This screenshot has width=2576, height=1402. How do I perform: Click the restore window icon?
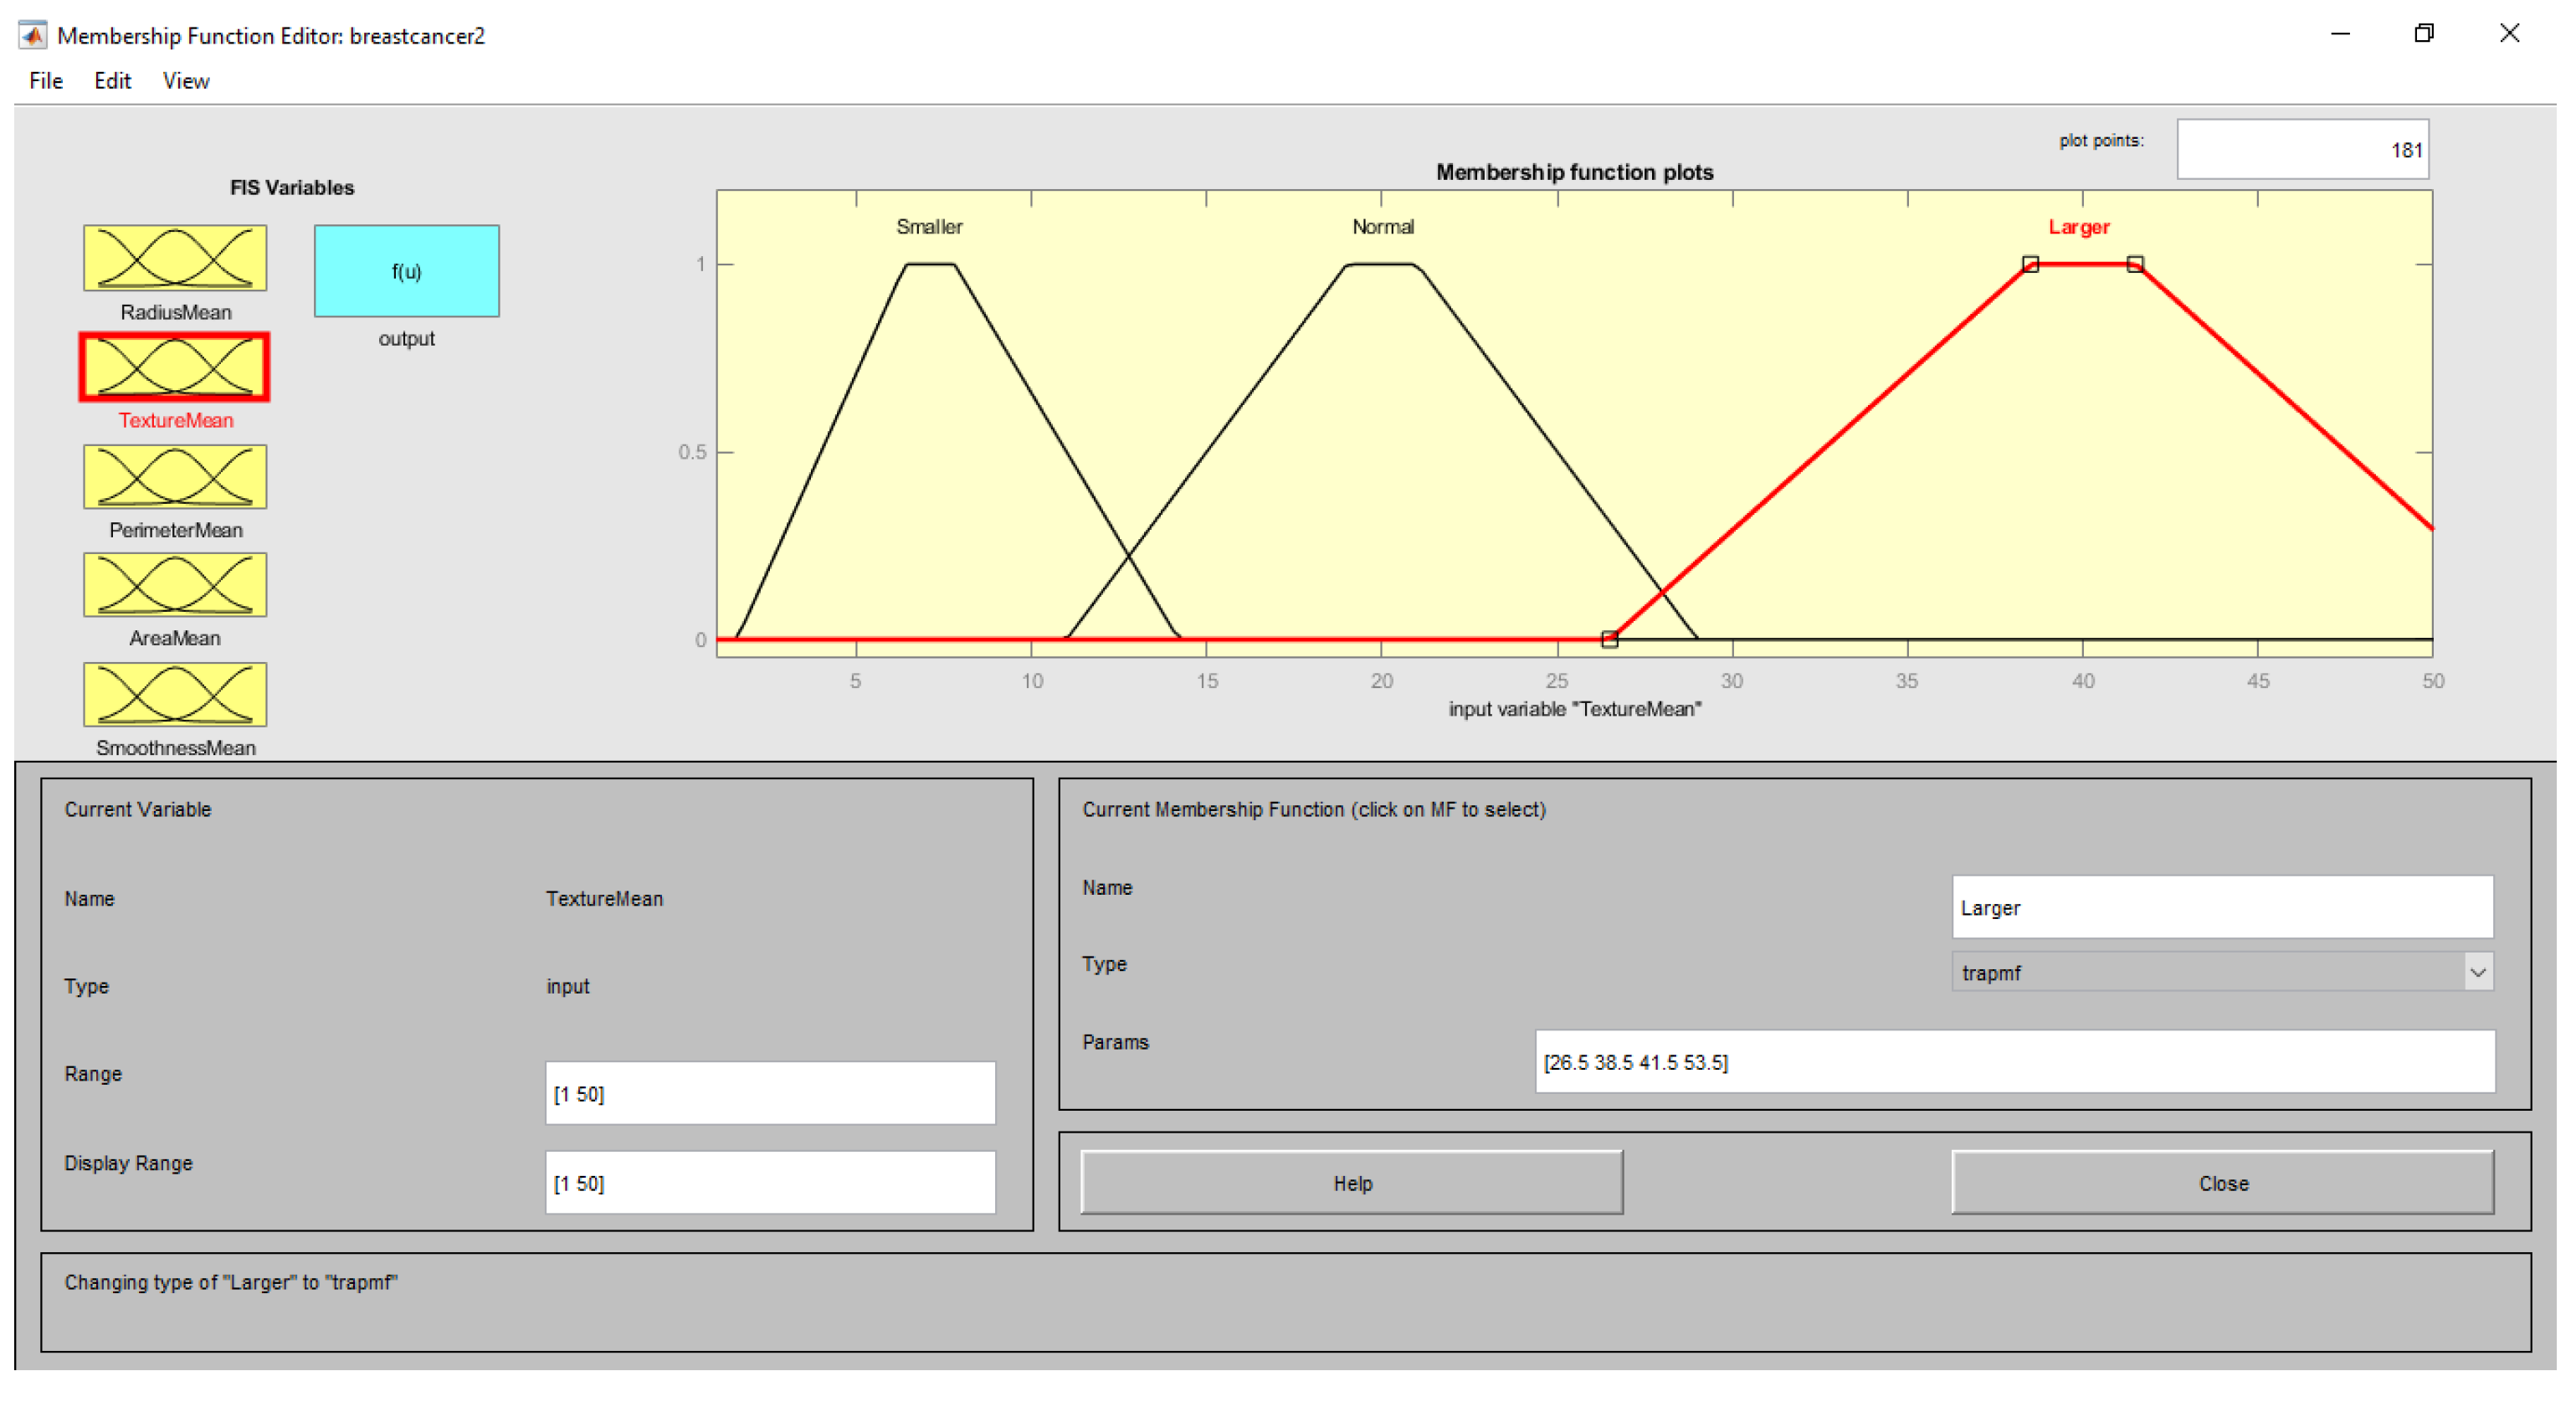pos(2423,34)
